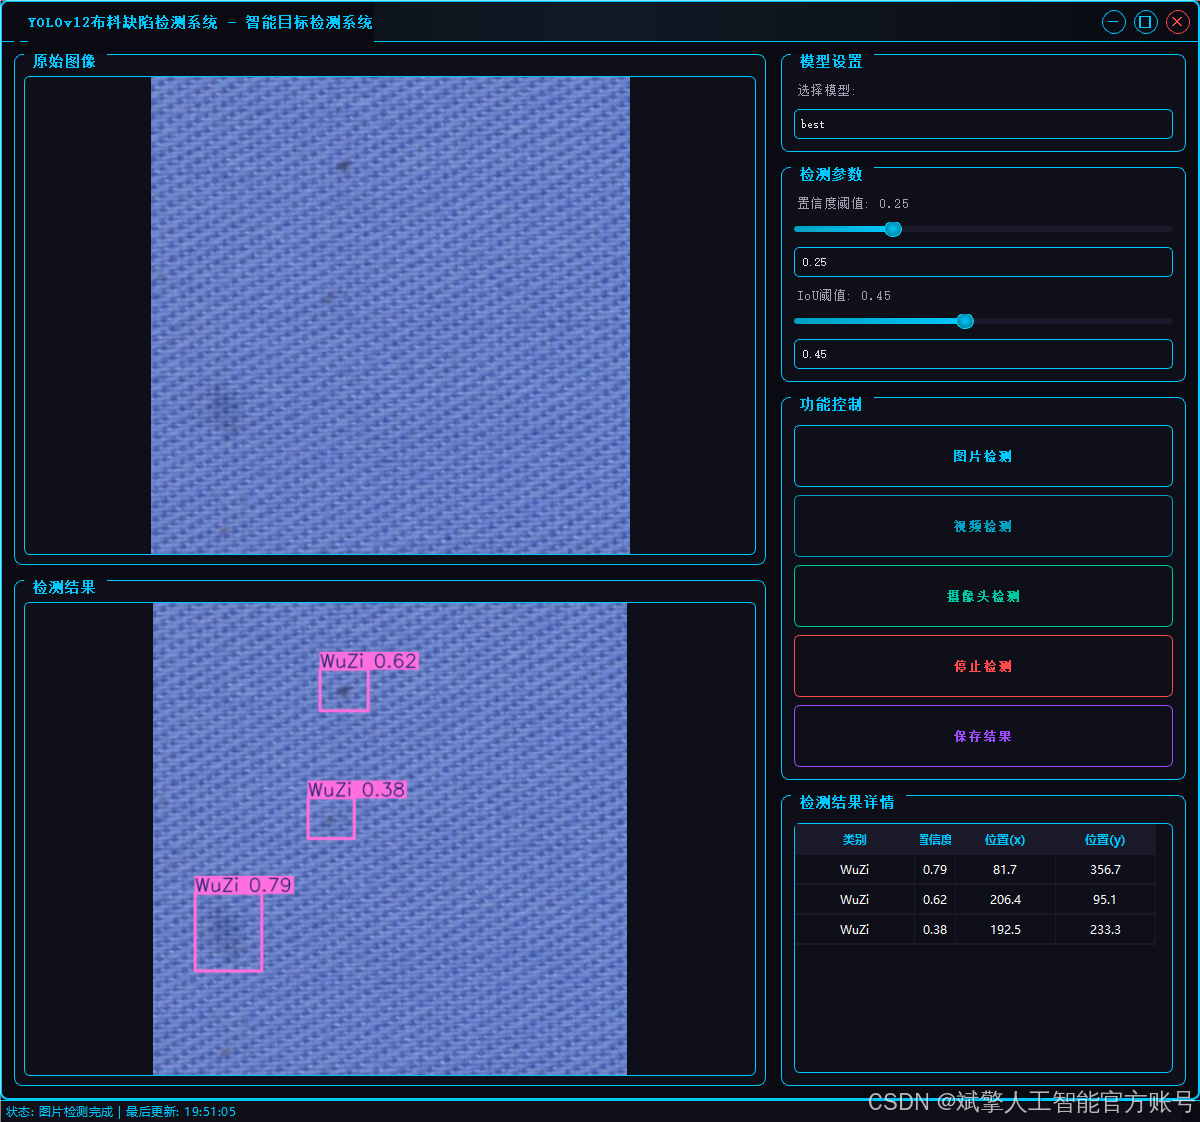Click the 最后更新 19:51:05 timestamp
The width and height of the screenshot is (1200, 1122).
point(181,1112)
